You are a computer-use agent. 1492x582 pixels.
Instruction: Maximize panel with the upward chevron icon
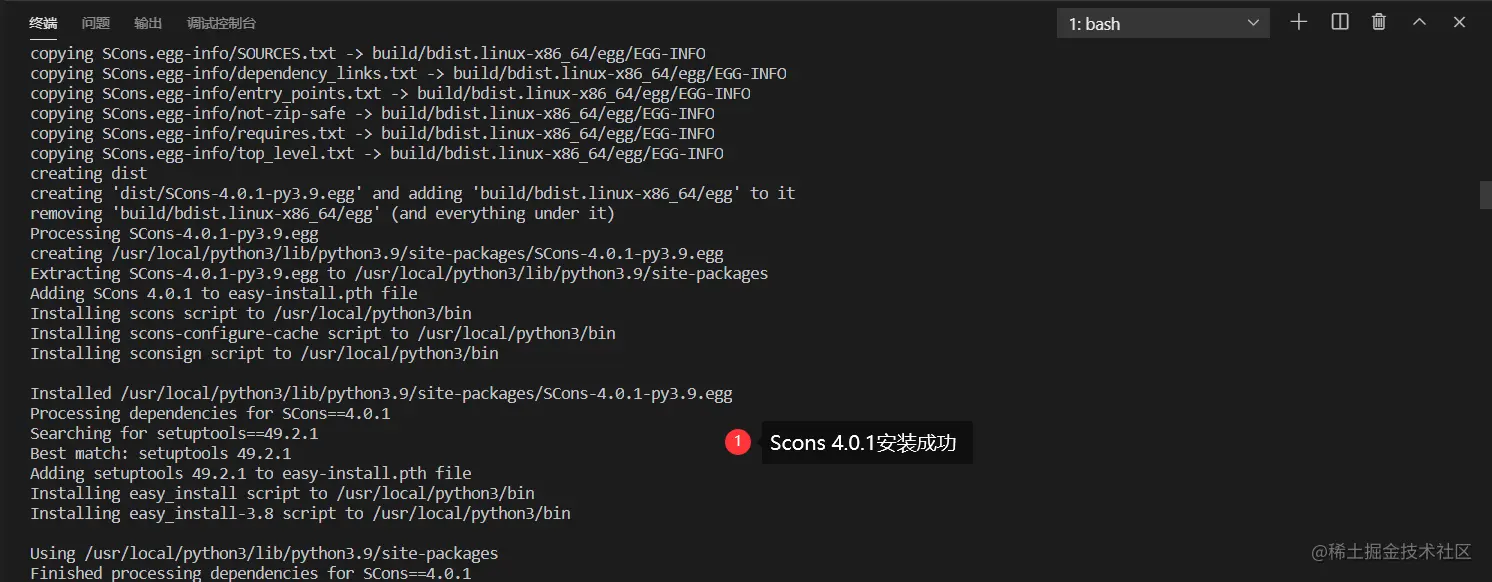pyautogui.click(x=1419, y=22)
